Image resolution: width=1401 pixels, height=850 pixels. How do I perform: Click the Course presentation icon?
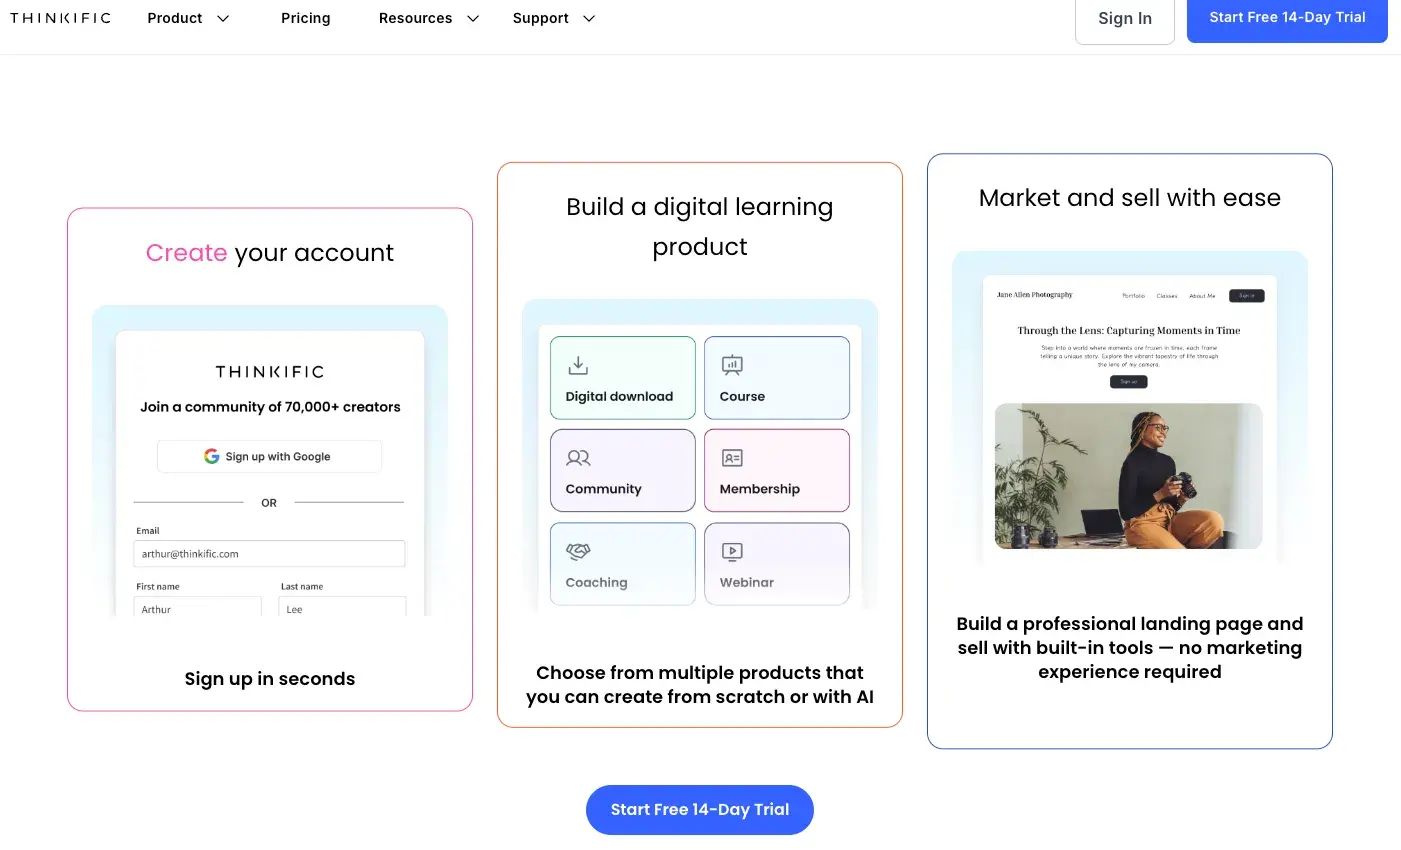732,365
